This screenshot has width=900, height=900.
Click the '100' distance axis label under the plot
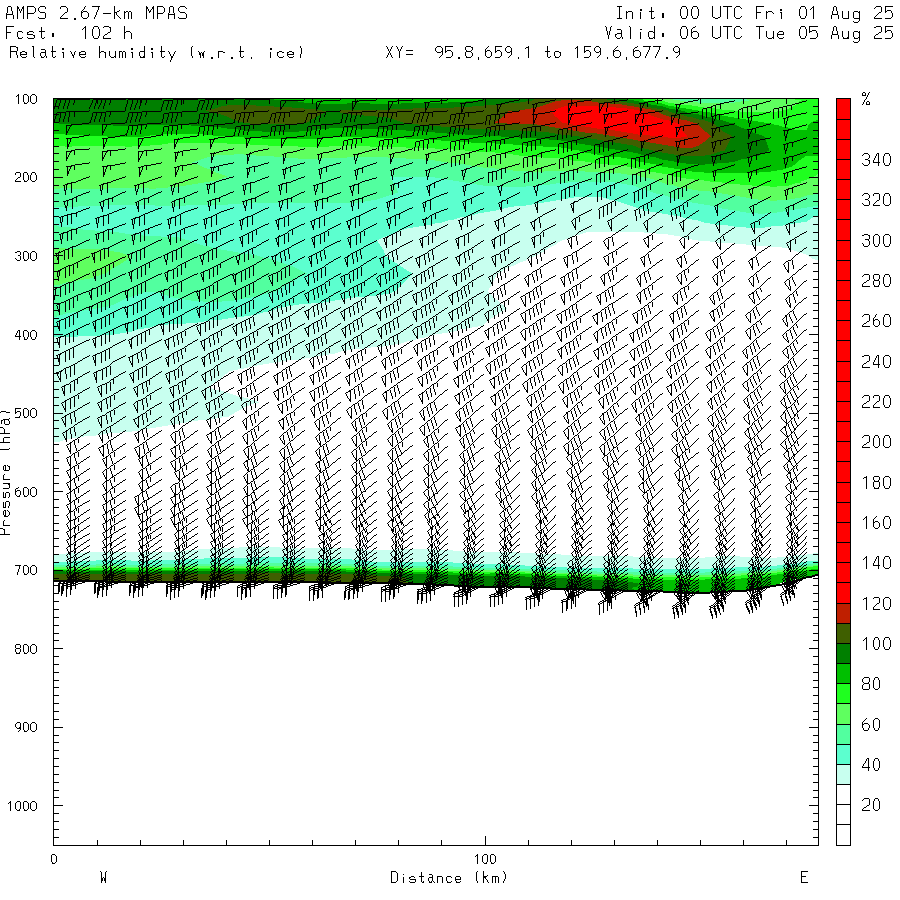click(x=485, y=859)
